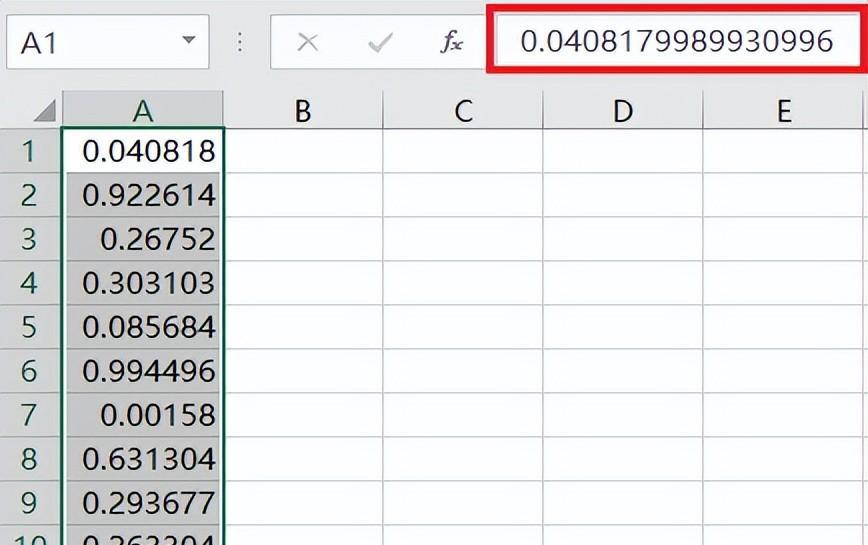Click cell containing 0.994496
The width and height of the screenshot is (868, 545).
[x=143, y=371]
